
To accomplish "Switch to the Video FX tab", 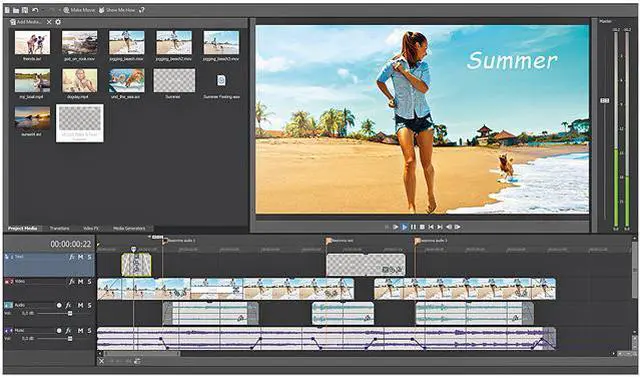I will pos(91,228).
